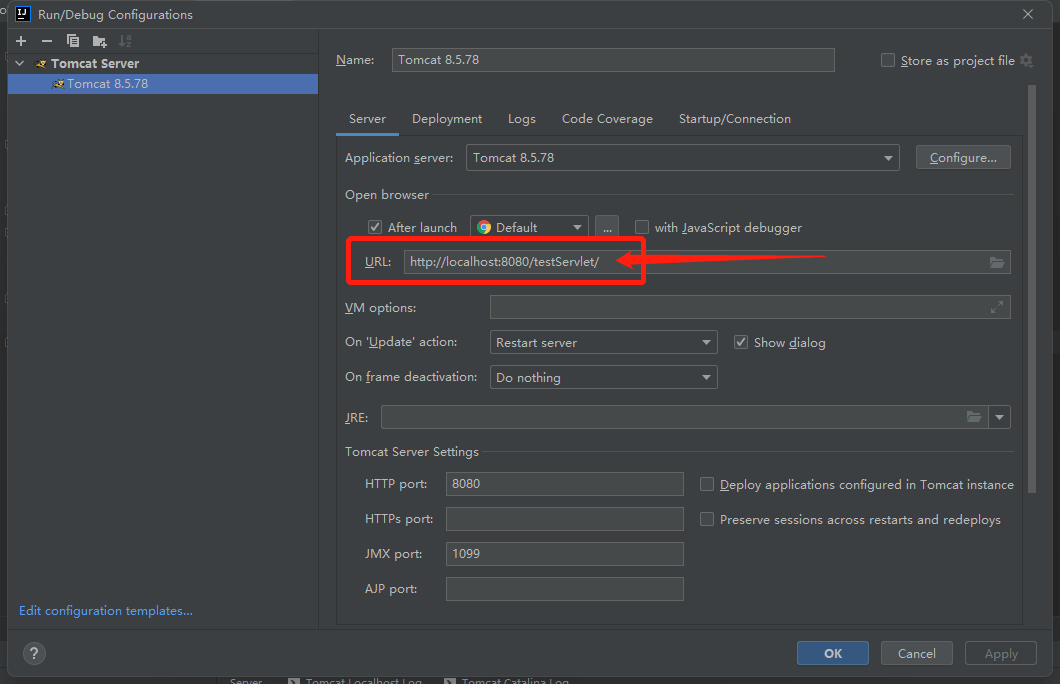Viewport: 1060px width, 684px height.
Task: Click the browse folder icon in URL field
Action: point(997,262)
